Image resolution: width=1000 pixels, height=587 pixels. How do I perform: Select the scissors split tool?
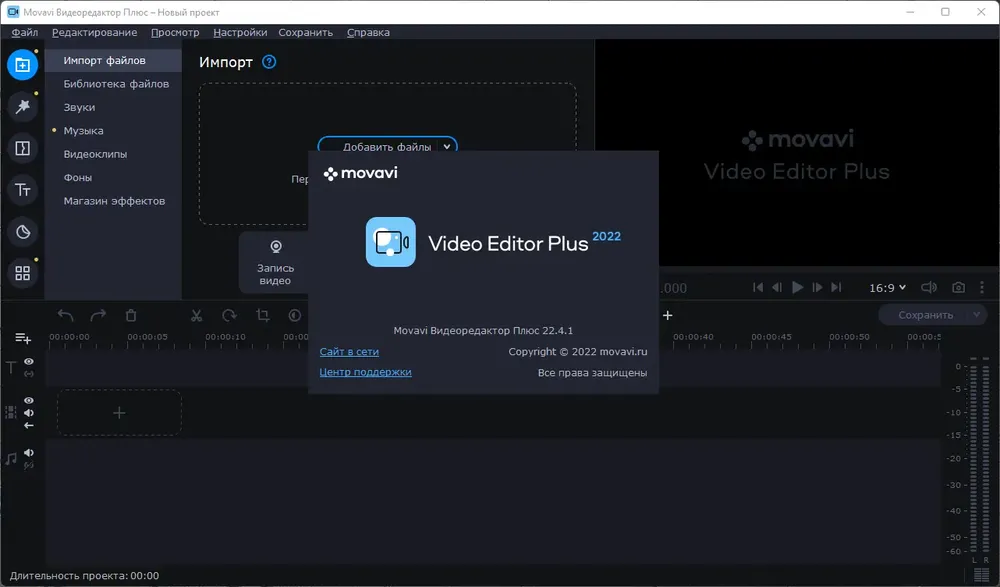[196, 315]
